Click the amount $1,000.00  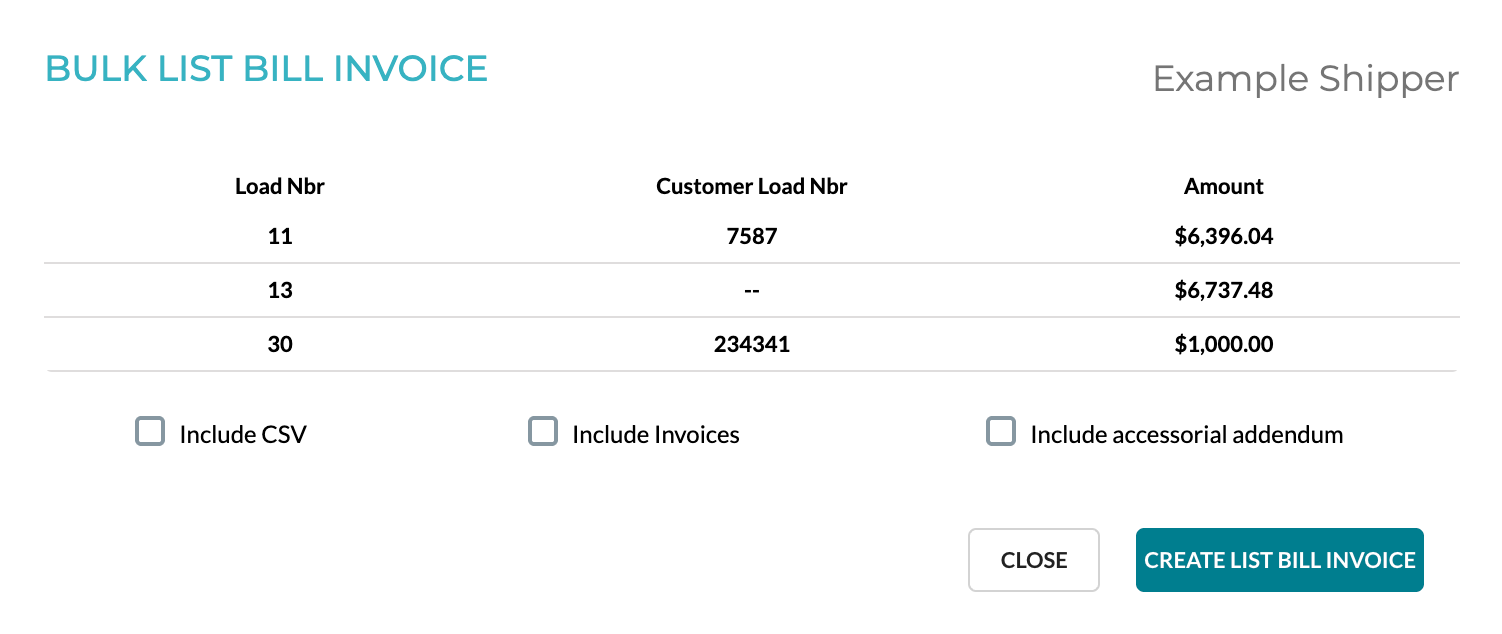click(x=1224, y=344)
